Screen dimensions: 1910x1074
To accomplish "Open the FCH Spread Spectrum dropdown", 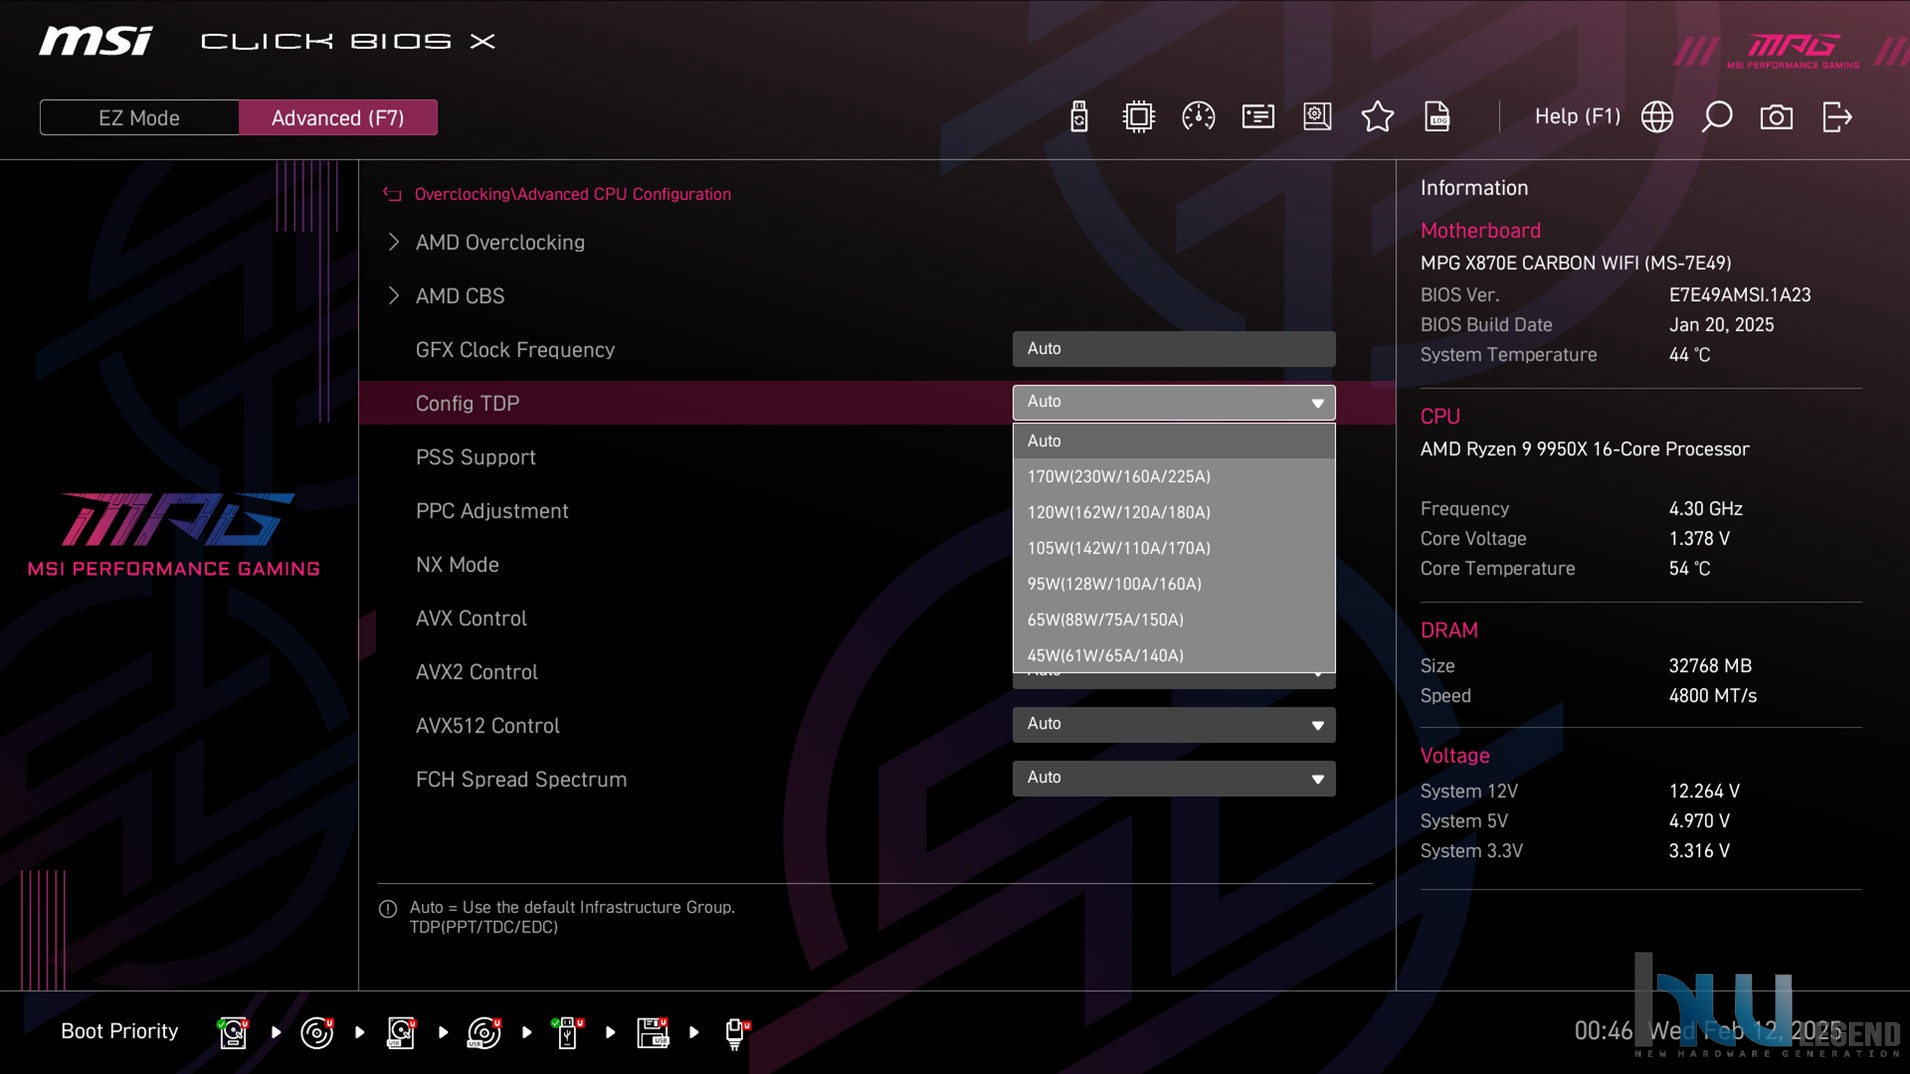I will (1174, 778).
